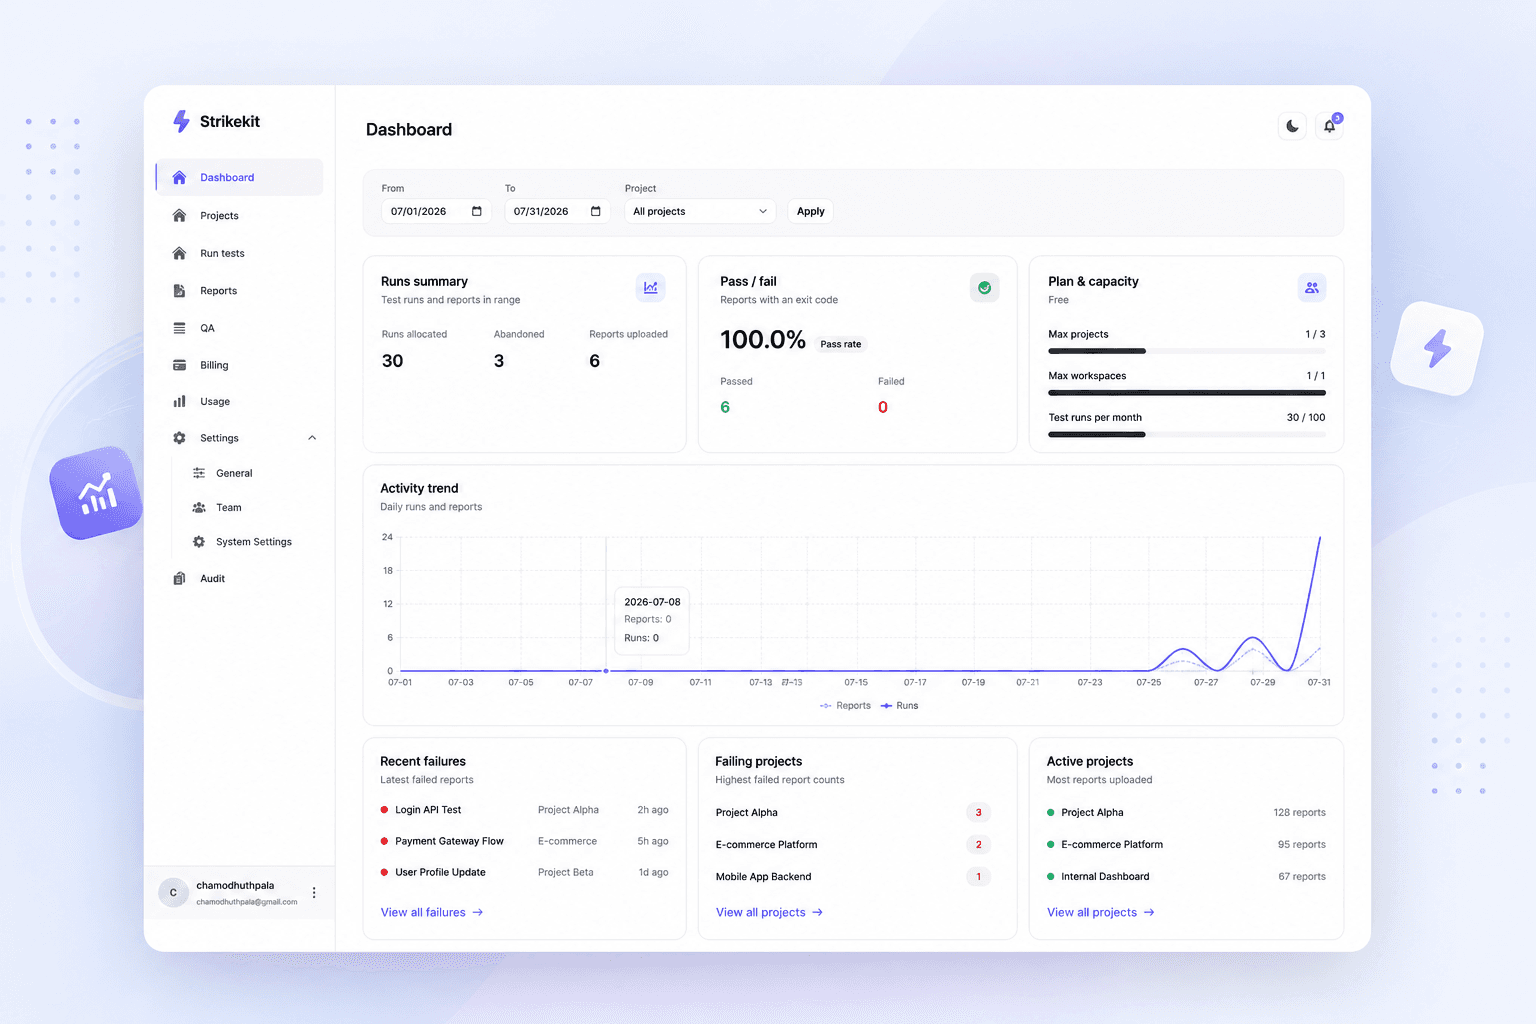Collapse the Settings submenu chevron

click(x=312, y=438)
